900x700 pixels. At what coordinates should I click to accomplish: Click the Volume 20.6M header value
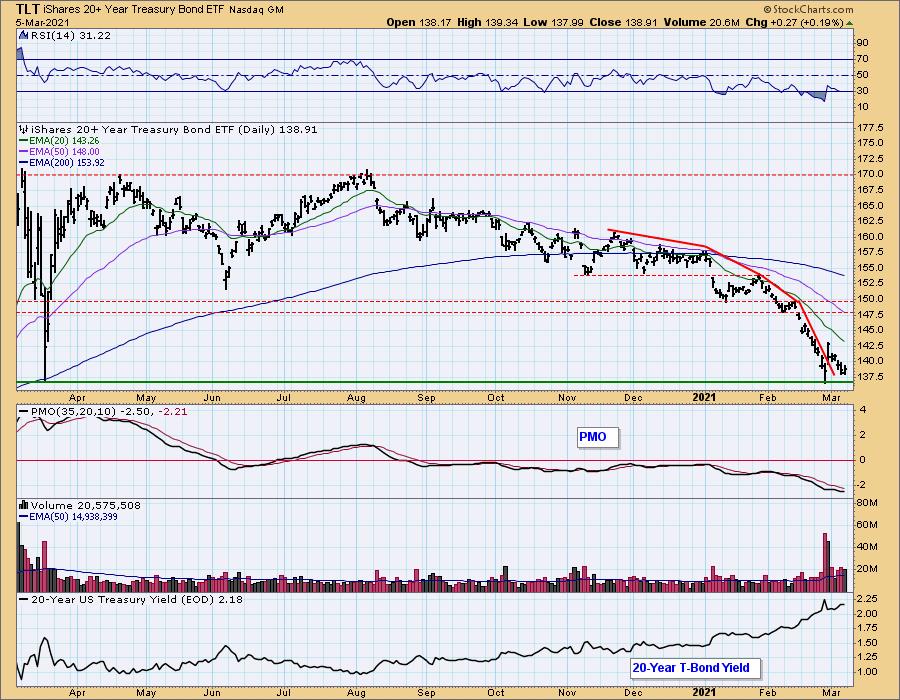tap(701, 22)
